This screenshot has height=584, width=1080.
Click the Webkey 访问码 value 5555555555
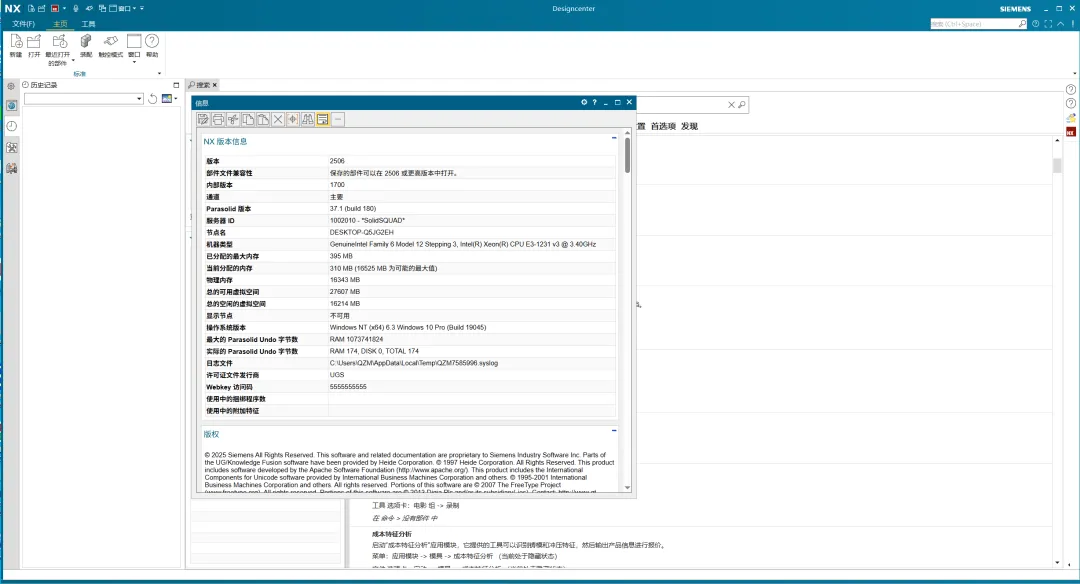[x=348, y=387]
